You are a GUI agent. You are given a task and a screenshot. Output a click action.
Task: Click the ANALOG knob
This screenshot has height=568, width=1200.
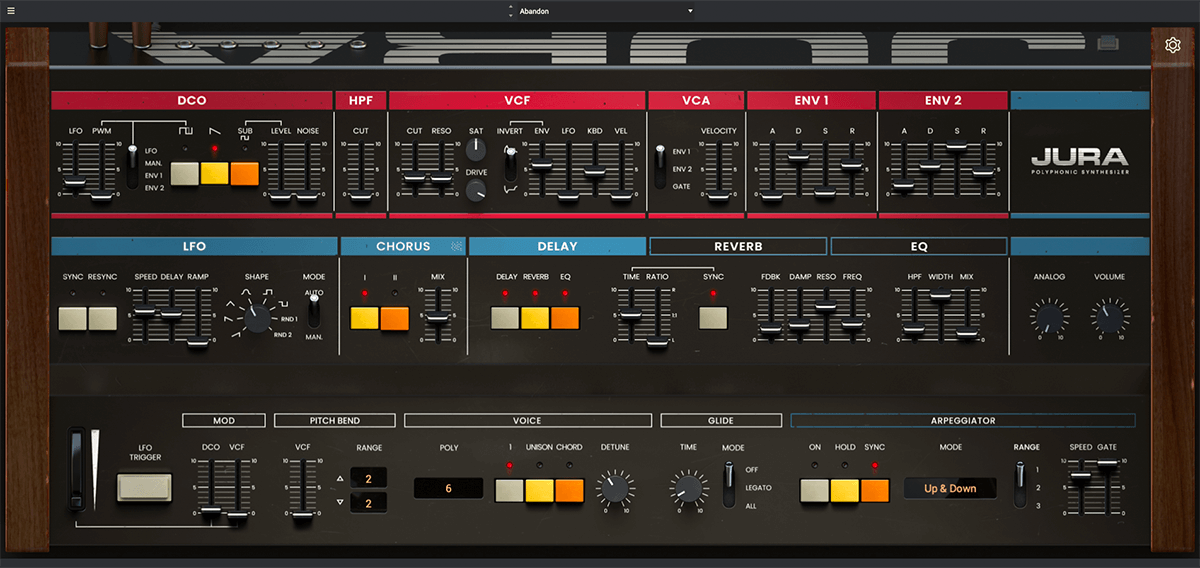1047,318
